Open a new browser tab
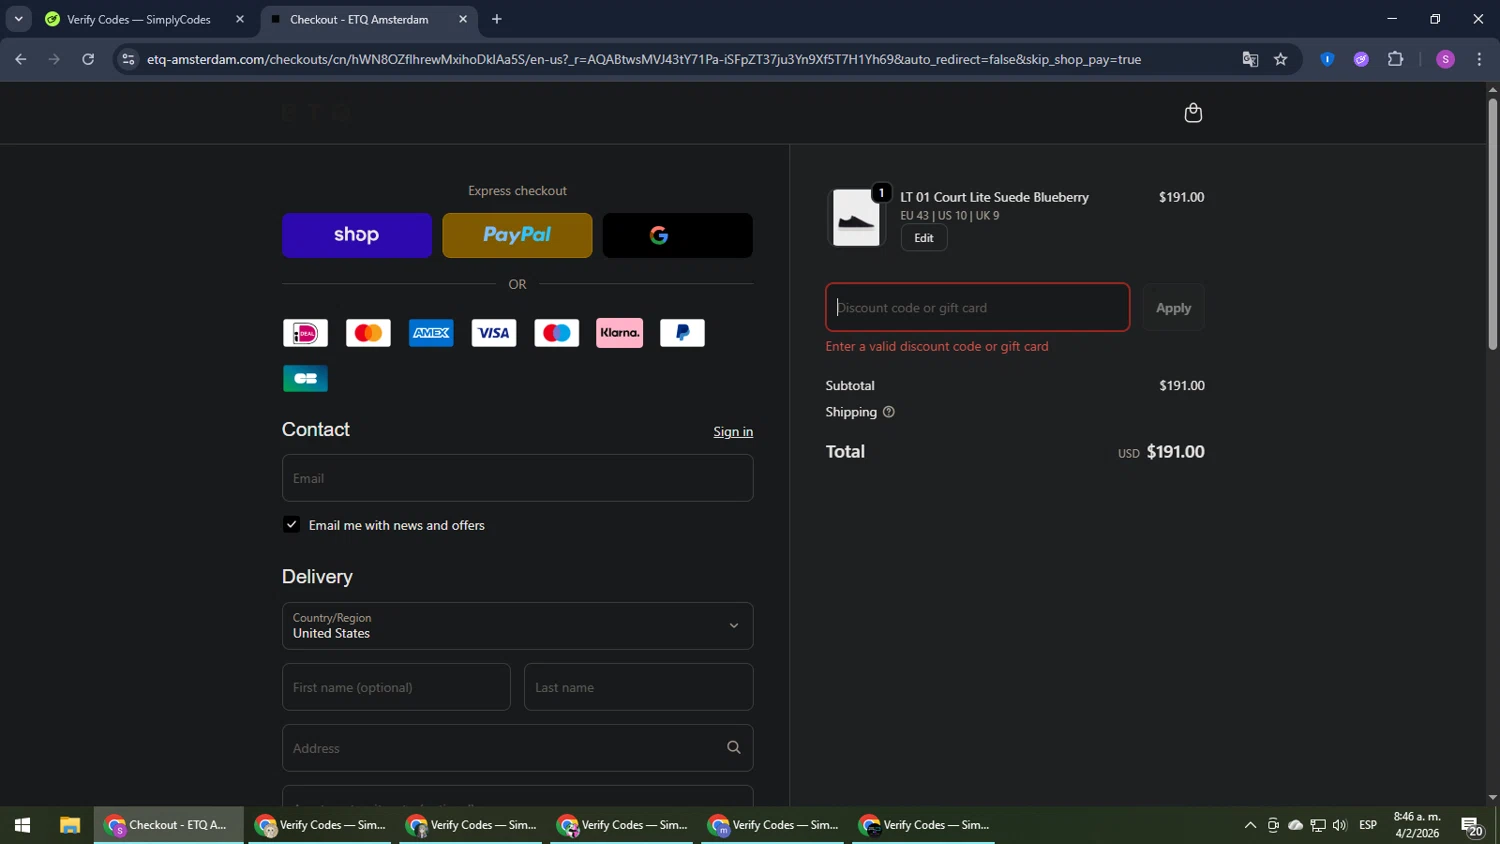1500x844 pixels. pyautogui.click(x=497, y=19)
